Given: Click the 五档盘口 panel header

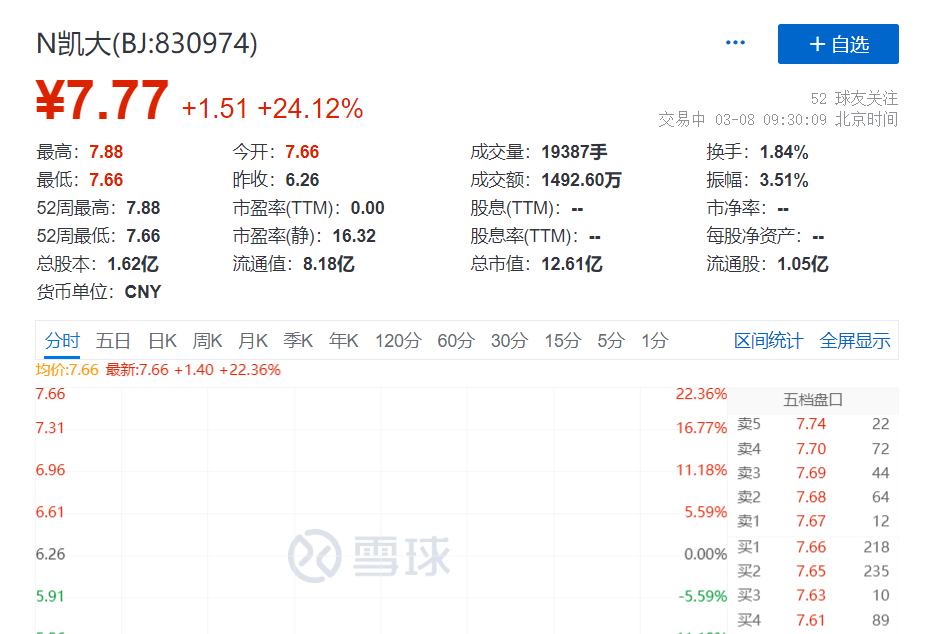Looking at the screenshot, I should pos(813,400).
